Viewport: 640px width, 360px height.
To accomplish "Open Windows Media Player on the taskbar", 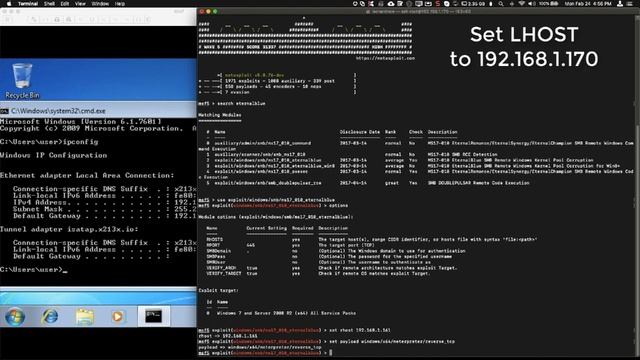I will [118, 316].
